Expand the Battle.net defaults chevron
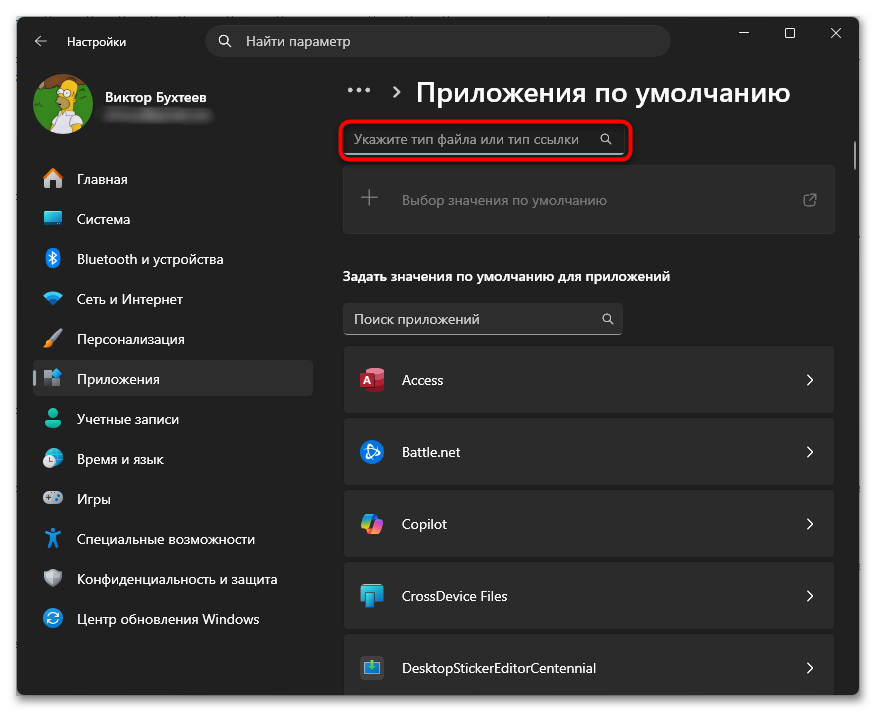Image resolution: width=876 pixels, height=712 pixels. coord(810,452)
